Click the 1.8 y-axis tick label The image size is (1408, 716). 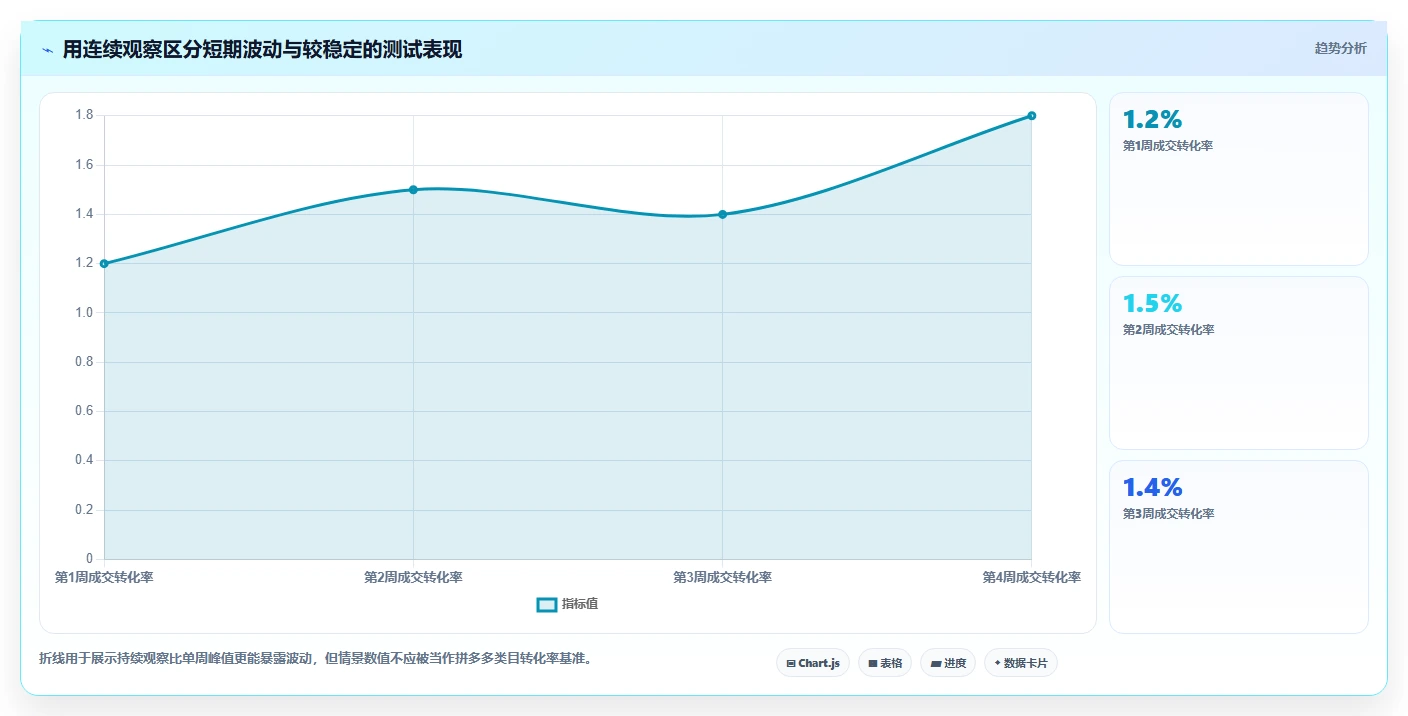click(84, 115)
